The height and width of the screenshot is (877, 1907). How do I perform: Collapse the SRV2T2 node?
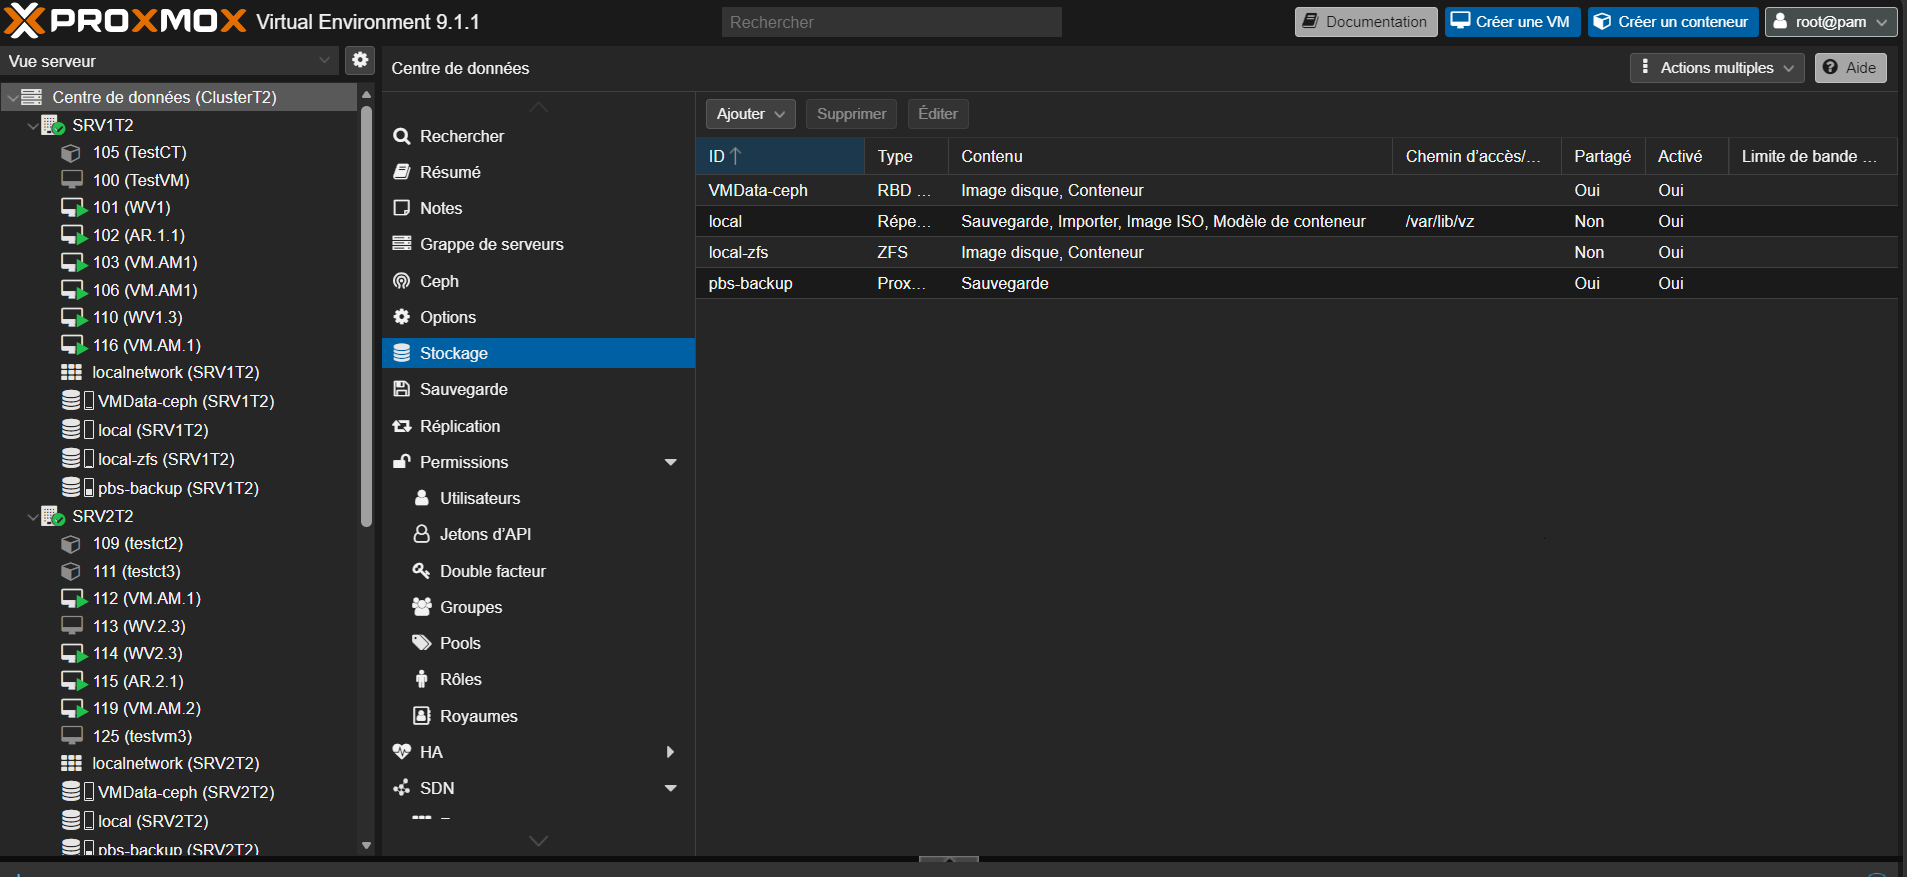(x=33, y=516)
